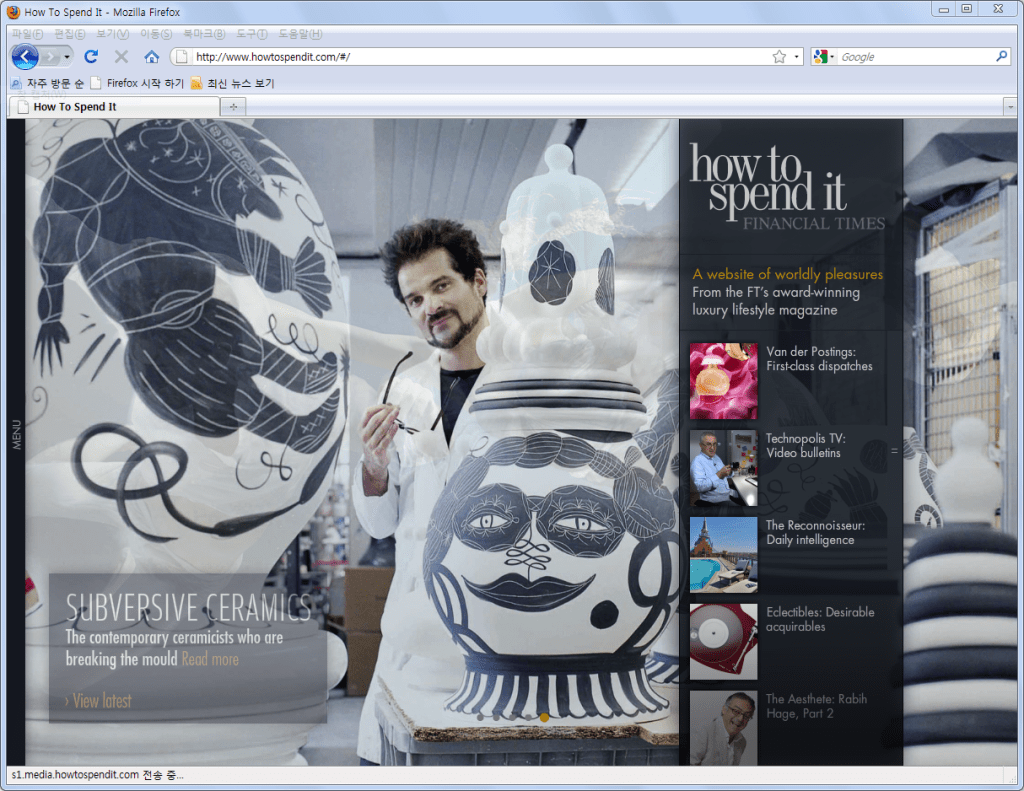Click the stop loading X icon
1024x791 pixels.
(x=121, y=57)
